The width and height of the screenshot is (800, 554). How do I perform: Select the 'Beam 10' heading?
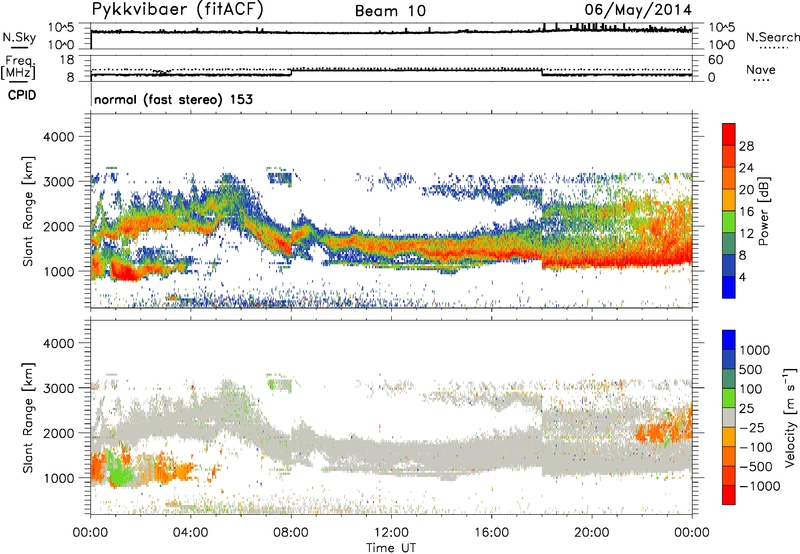[390, 11]
